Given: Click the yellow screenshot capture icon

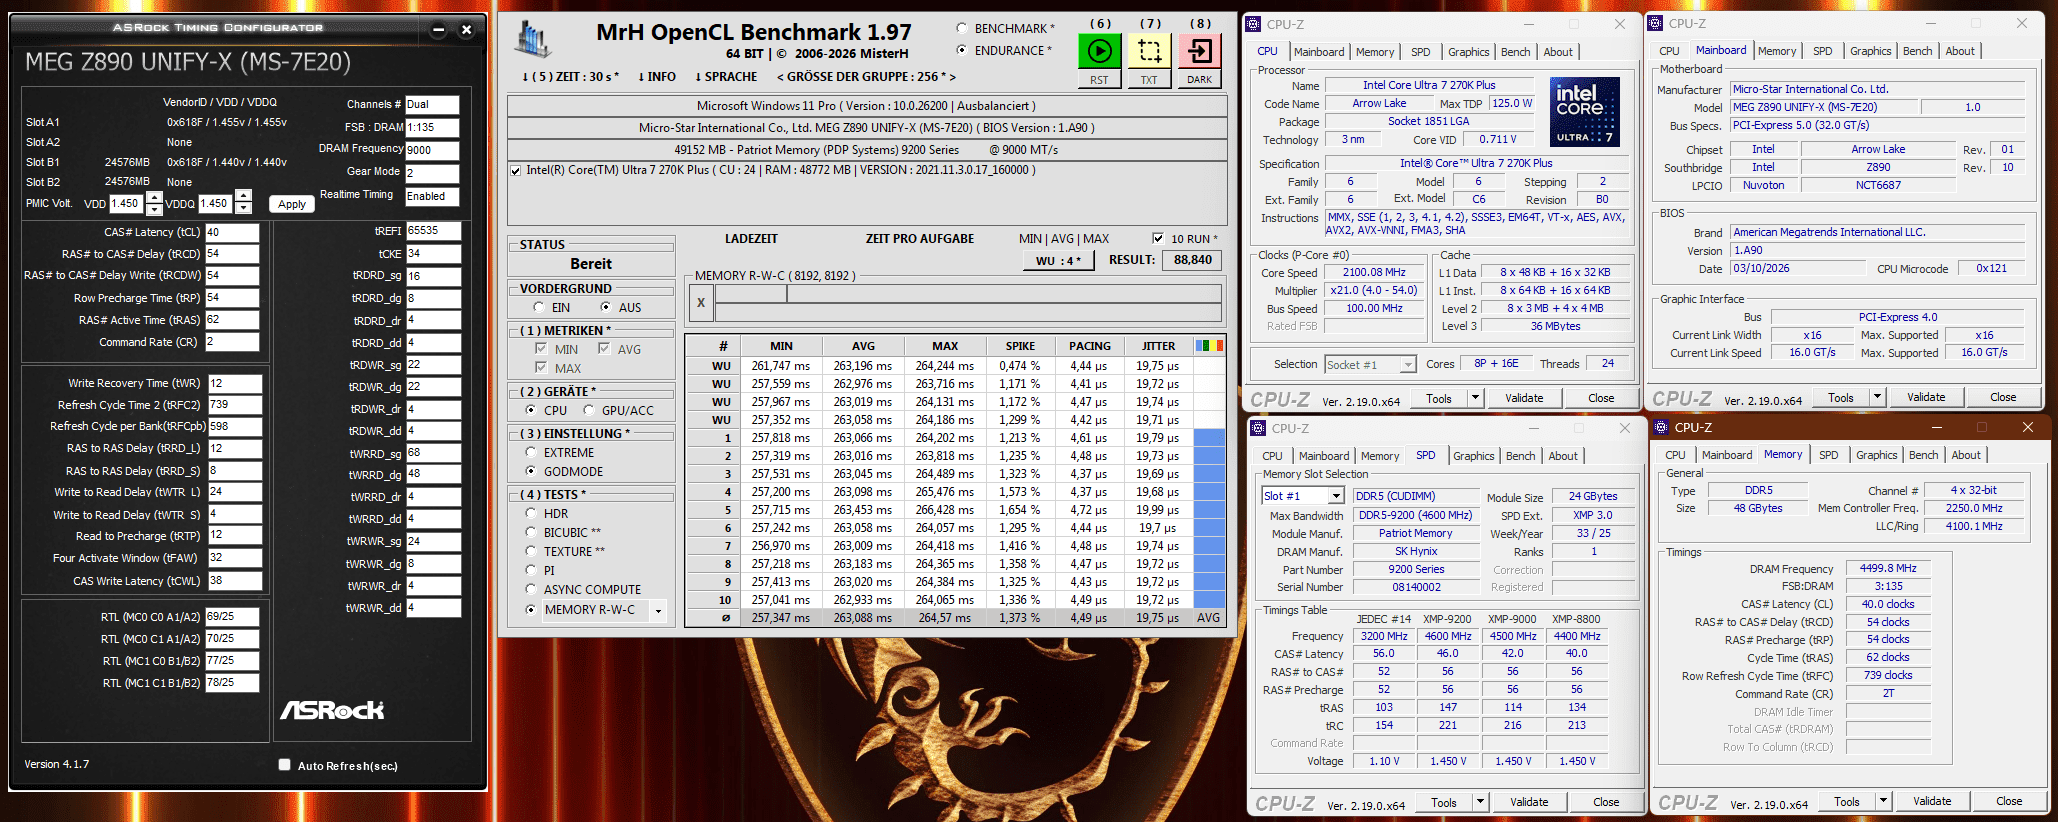Looking at the screenshot, I should 1149,51.
